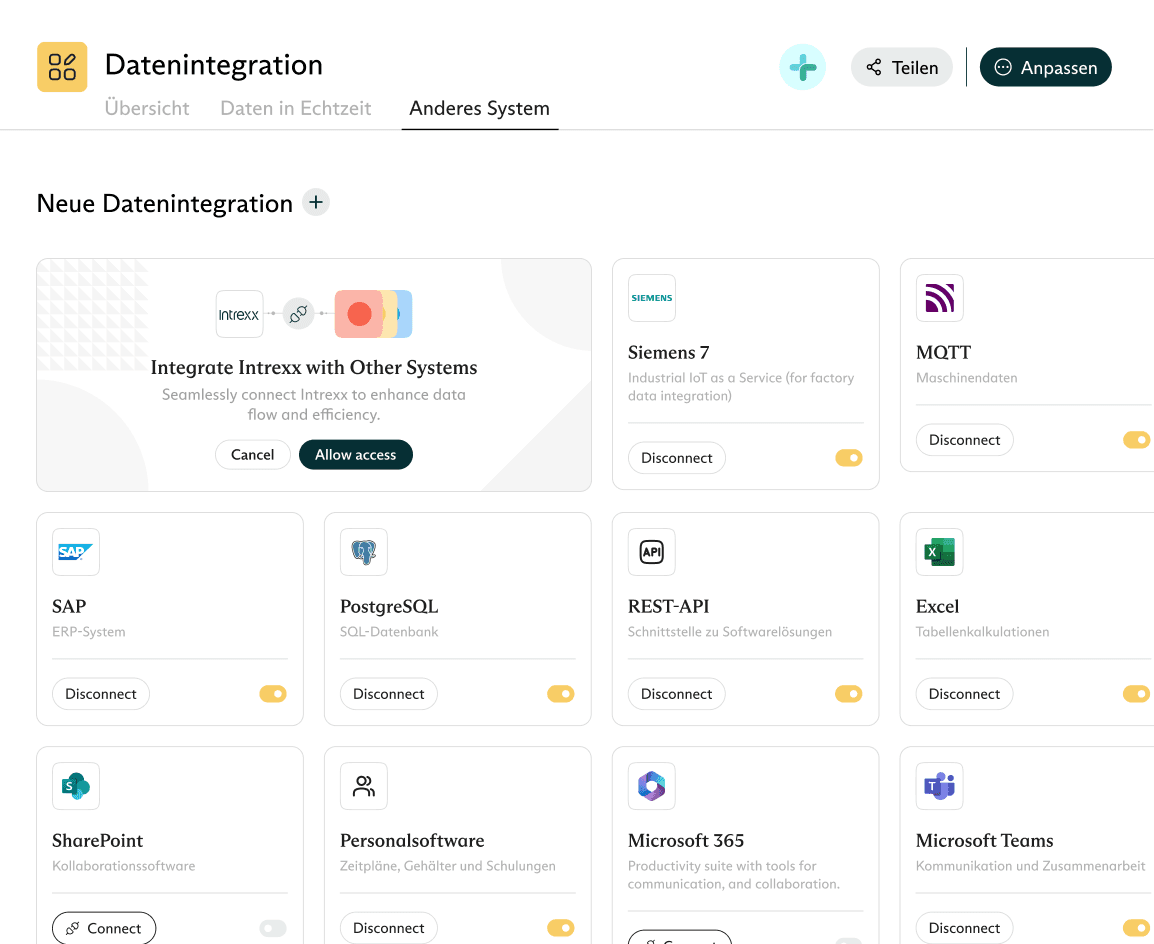Open the Daten in Echtzeit tab
Viewport: 1154px width, 944px height.
(296, 109)
